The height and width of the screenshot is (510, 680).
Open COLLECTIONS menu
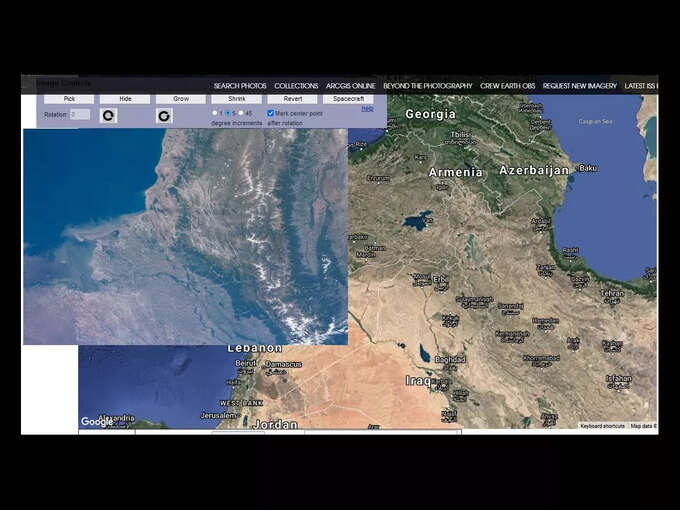[x=296, y=86]
